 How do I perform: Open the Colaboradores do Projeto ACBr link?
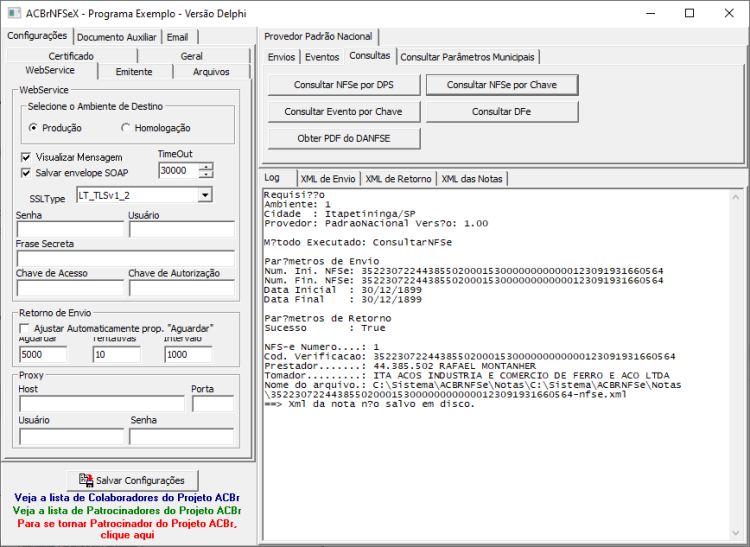click(127, 498)
